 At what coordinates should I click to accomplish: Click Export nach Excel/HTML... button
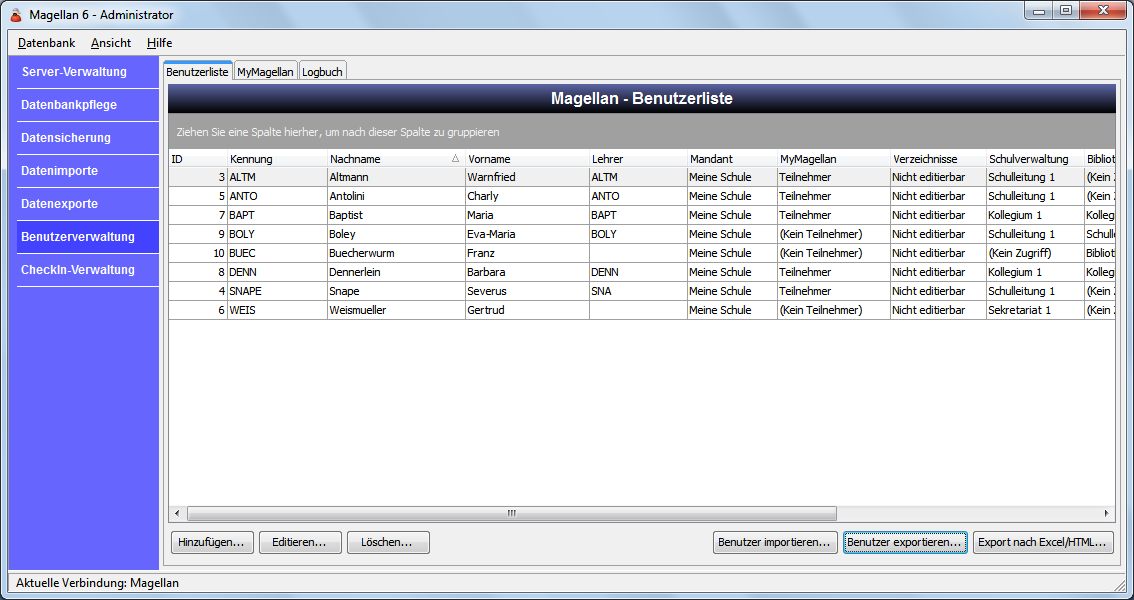[x=1043, y=542]
